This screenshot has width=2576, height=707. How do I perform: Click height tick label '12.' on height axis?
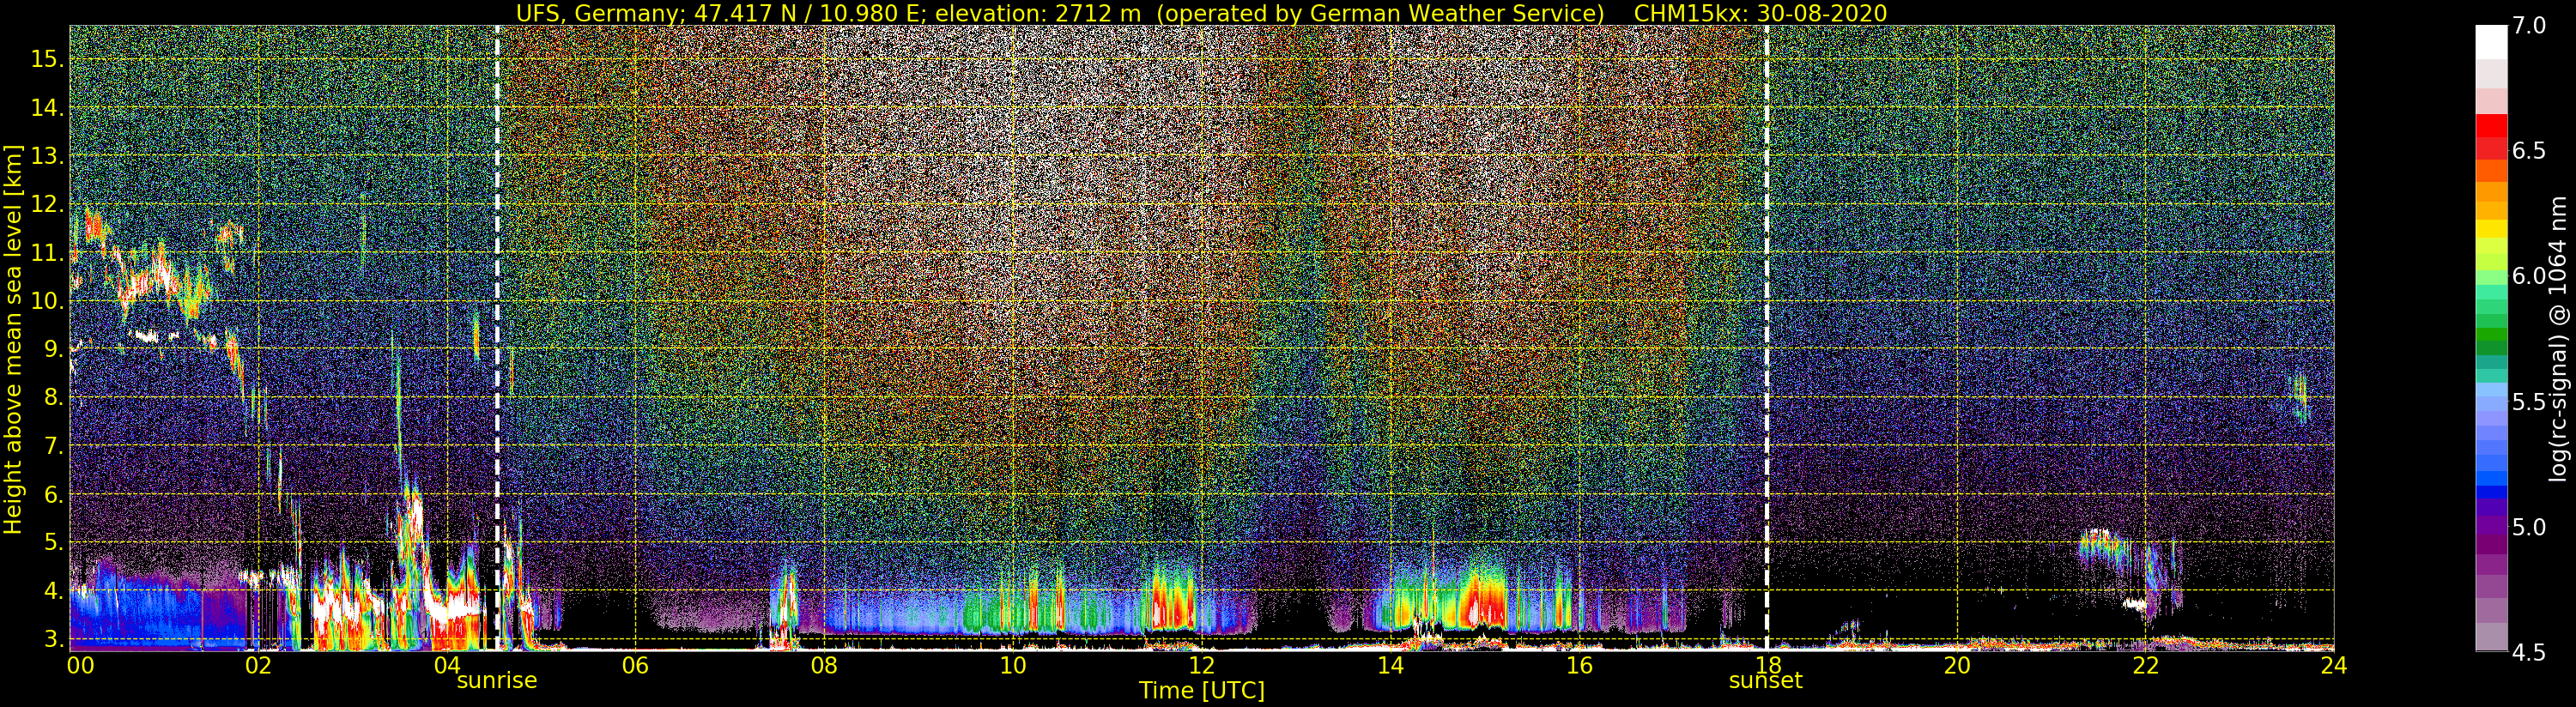[x=47, y=204]
